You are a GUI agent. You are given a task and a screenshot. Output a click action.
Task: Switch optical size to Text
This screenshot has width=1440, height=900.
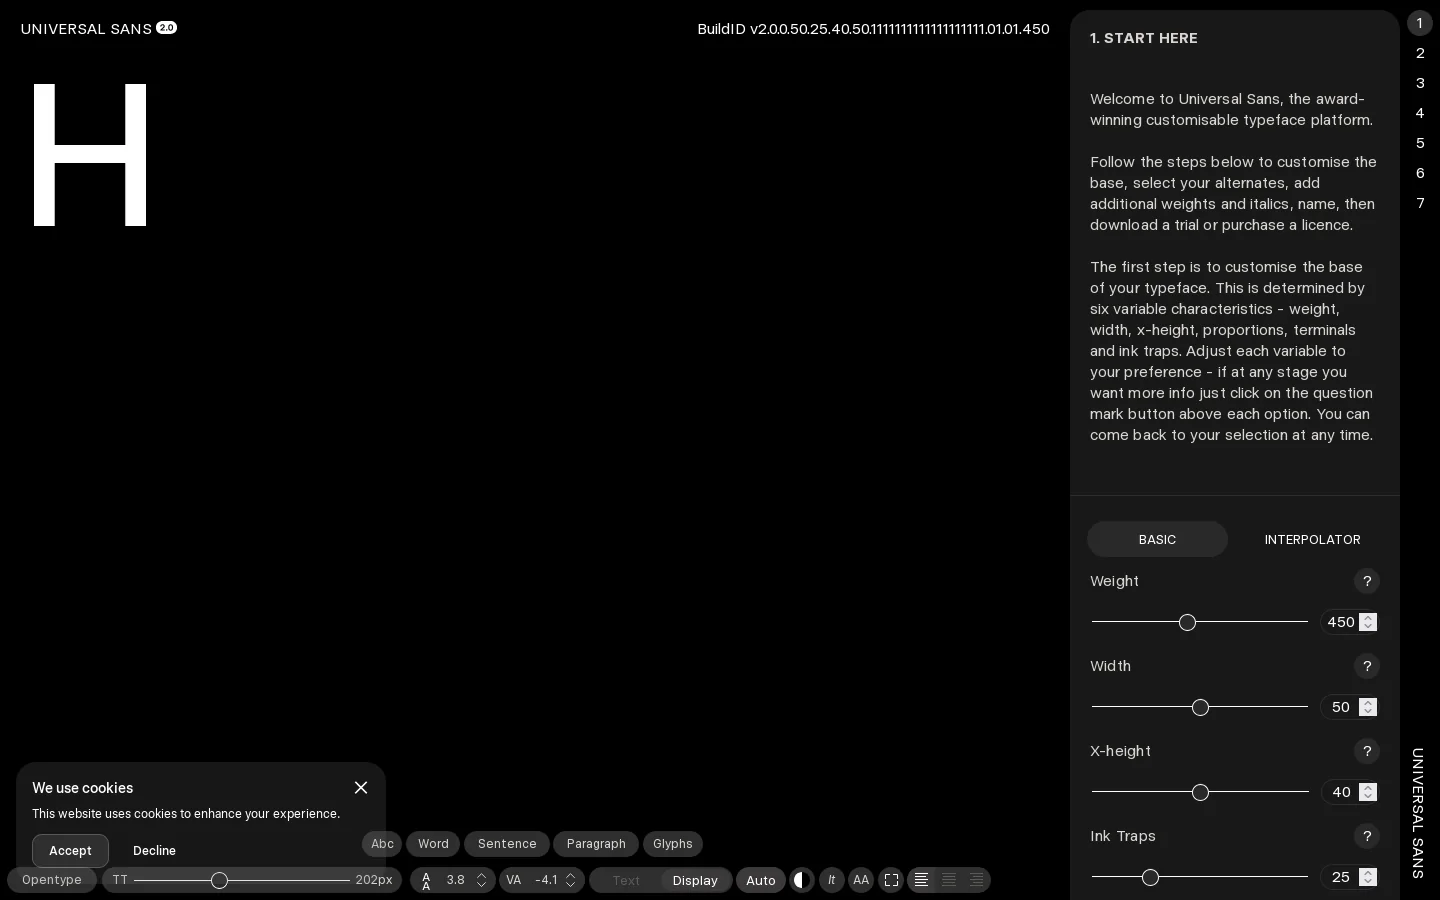point(626,880)
